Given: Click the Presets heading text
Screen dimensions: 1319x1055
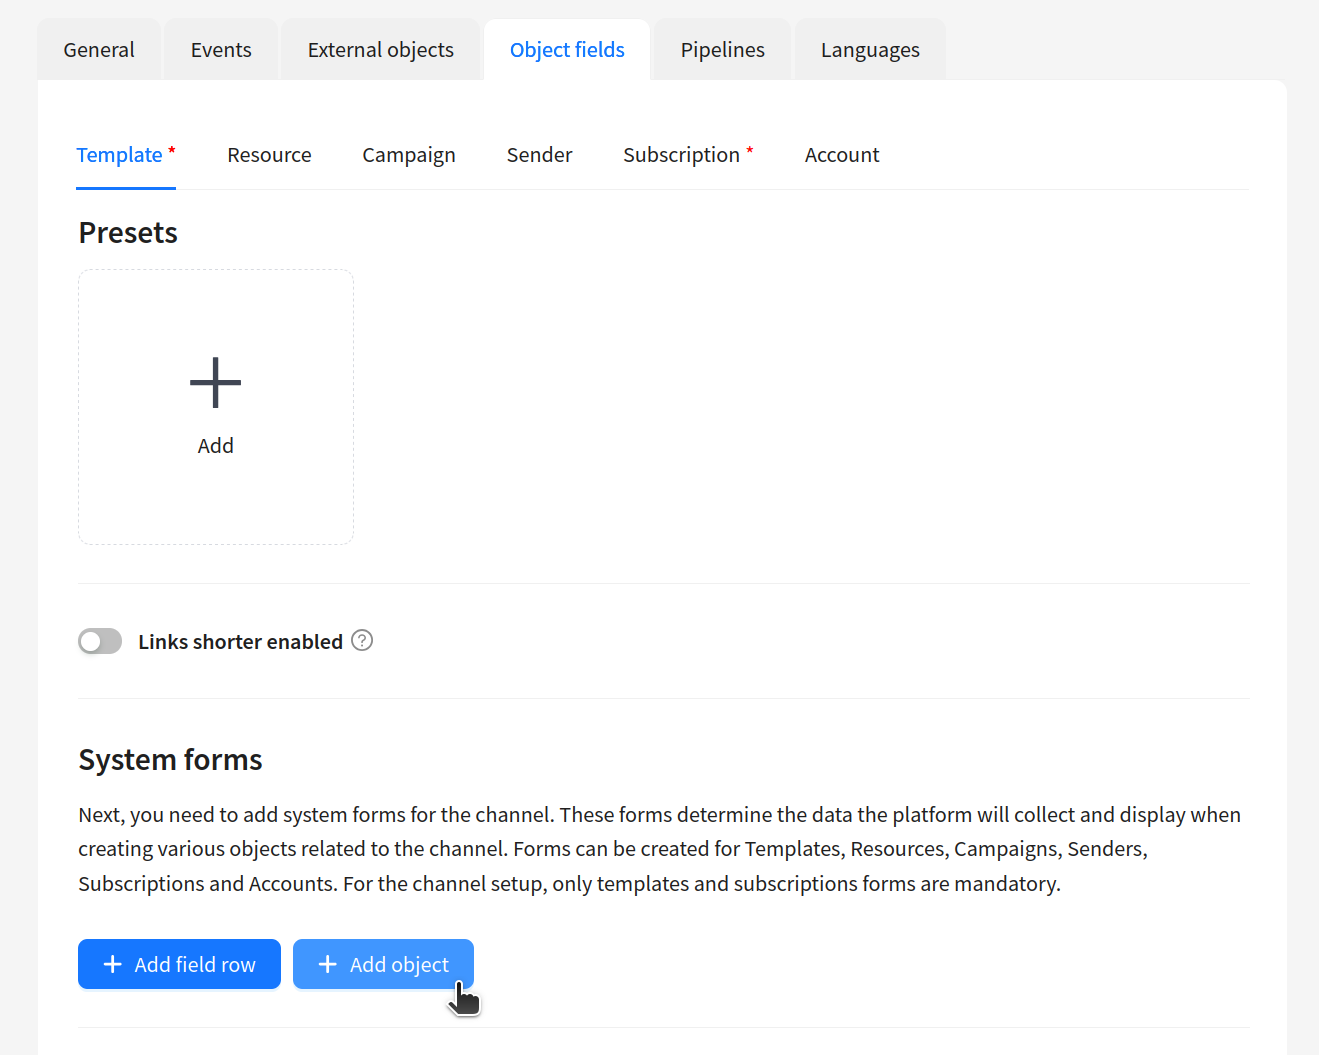Looking at the screenshot, I should 128,233.
